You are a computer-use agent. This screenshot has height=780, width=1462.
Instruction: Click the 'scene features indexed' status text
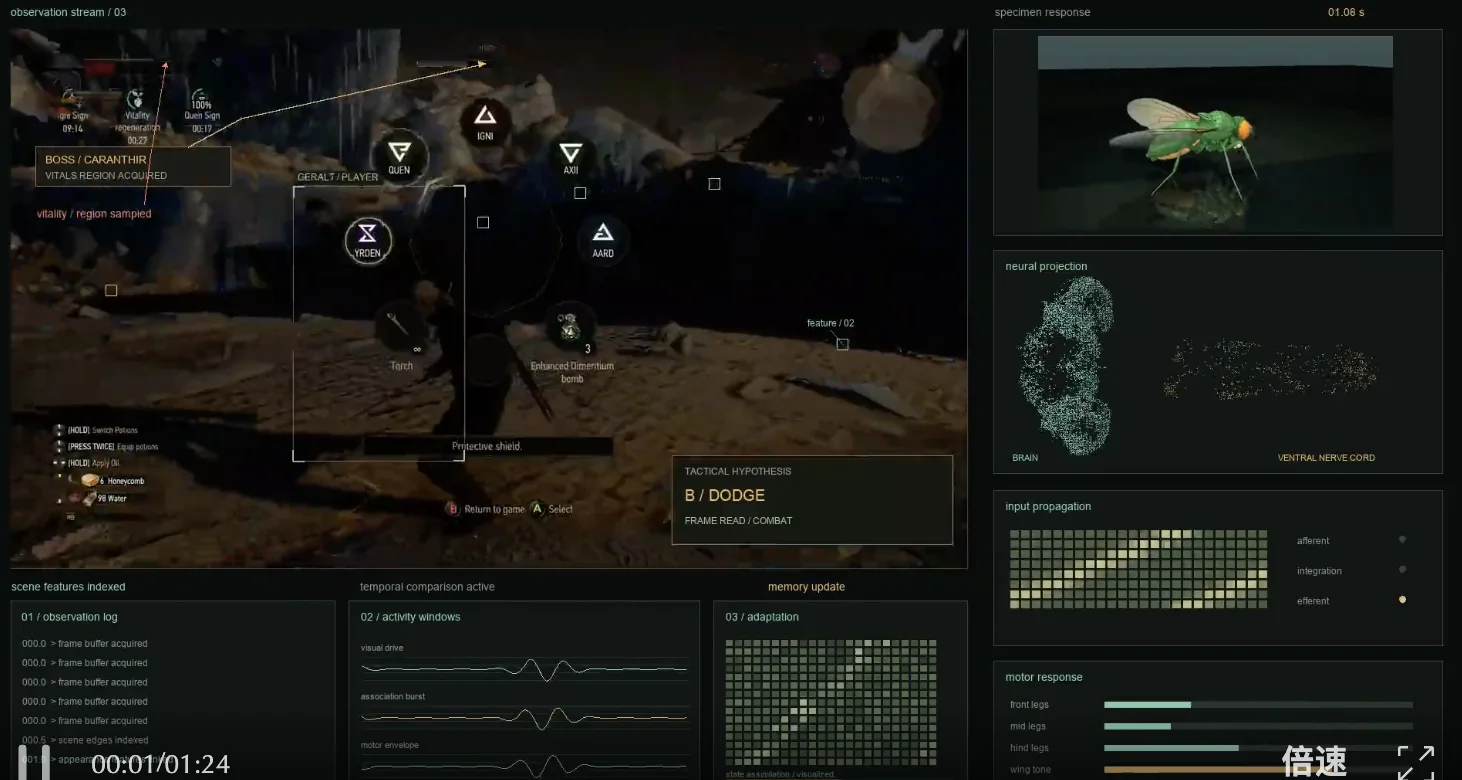68,587
